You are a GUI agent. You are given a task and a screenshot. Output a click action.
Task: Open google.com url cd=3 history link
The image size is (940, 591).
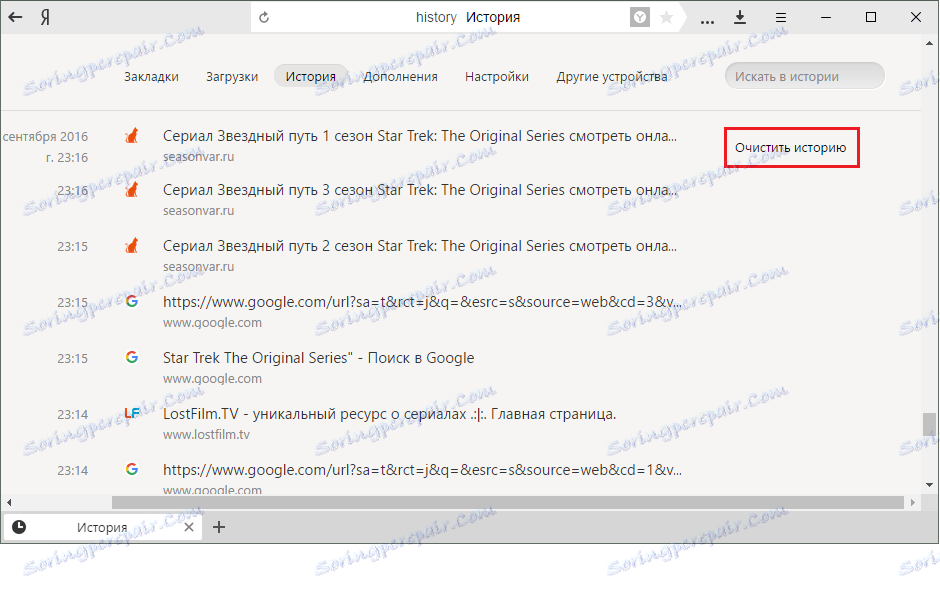(422, 302)
